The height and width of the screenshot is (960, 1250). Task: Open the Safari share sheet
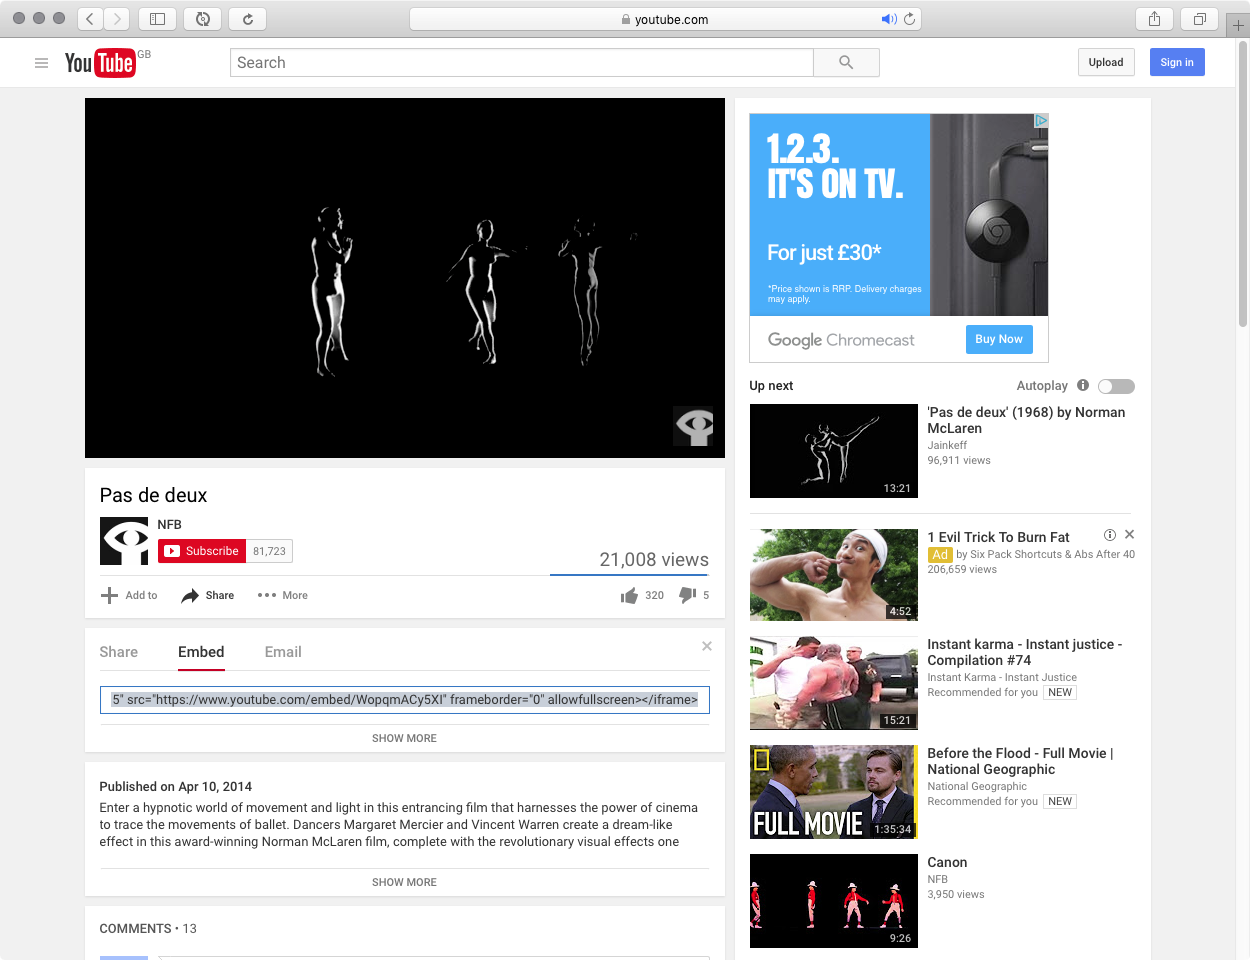pyautogui.click(x=1154, y=19)
